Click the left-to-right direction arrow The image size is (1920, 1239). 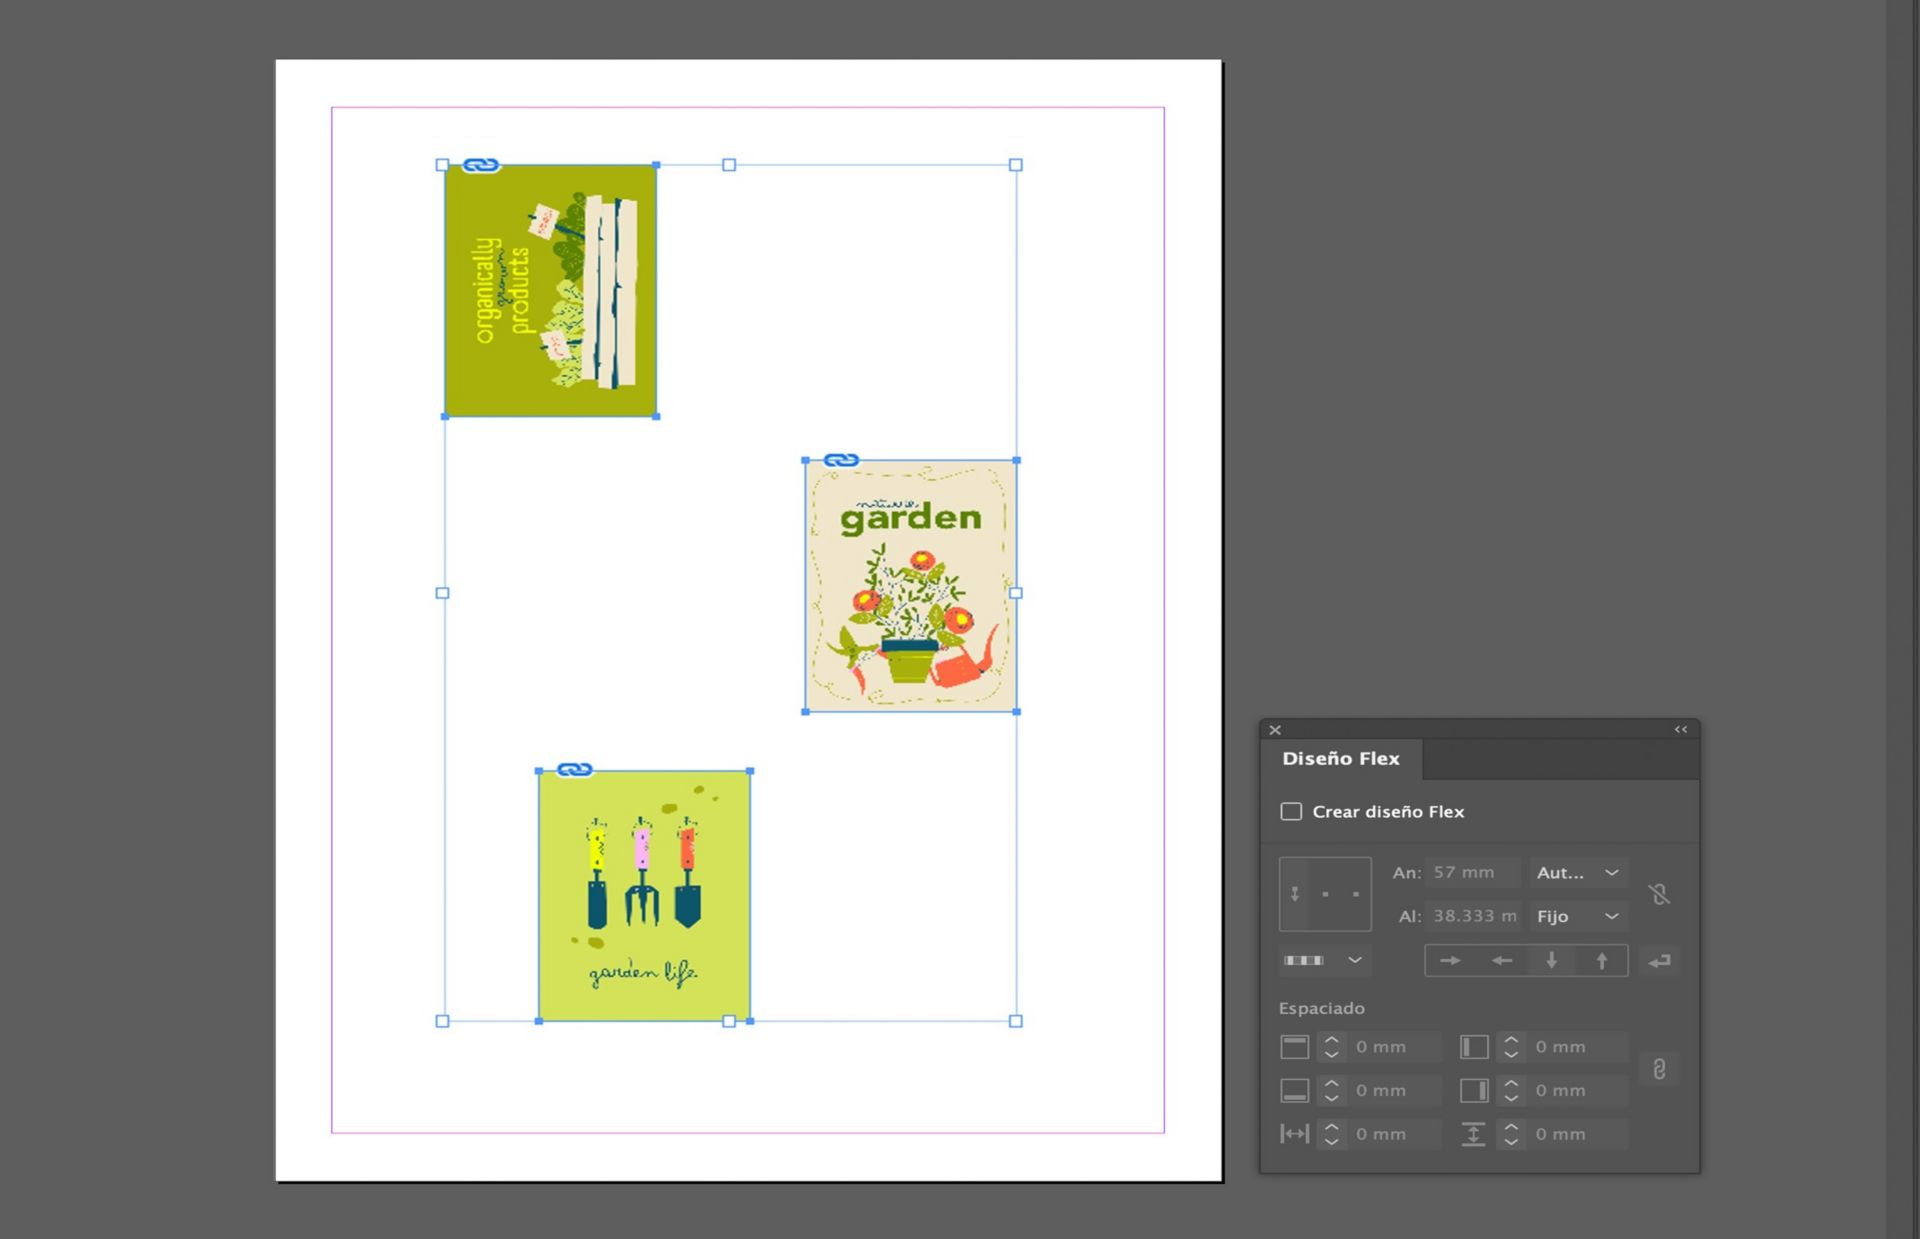coord(1450,961)
